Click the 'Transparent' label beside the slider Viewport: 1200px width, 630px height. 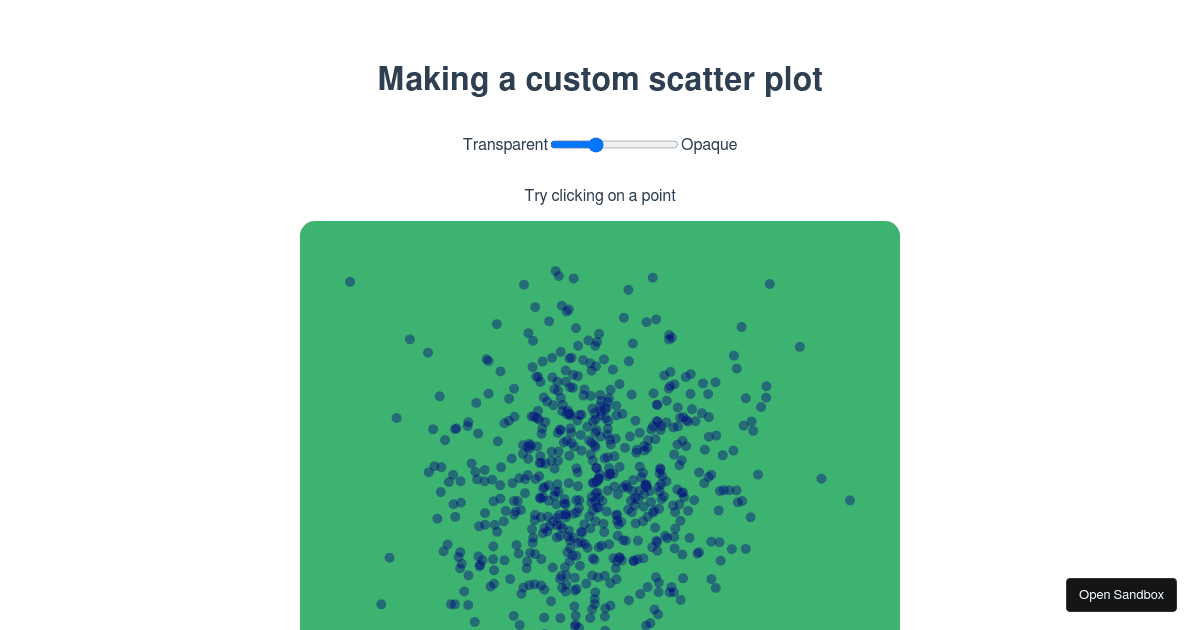(505, 145)
